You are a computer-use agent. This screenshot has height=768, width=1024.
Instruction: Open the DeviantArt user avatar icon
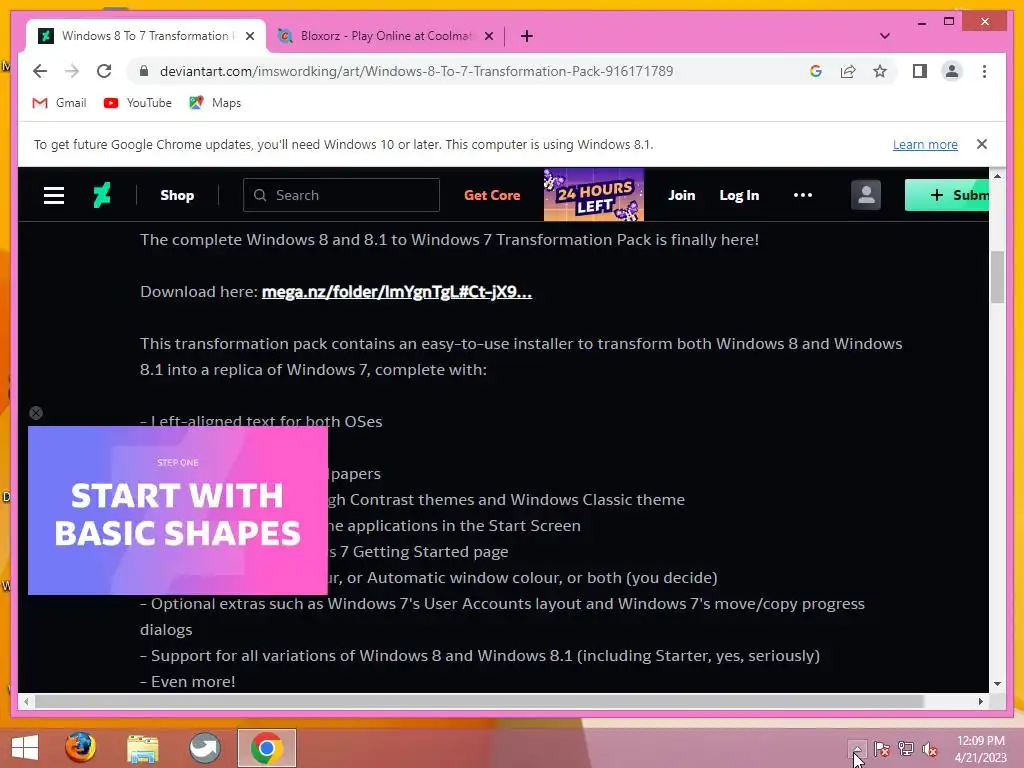(x=866, y=195)
